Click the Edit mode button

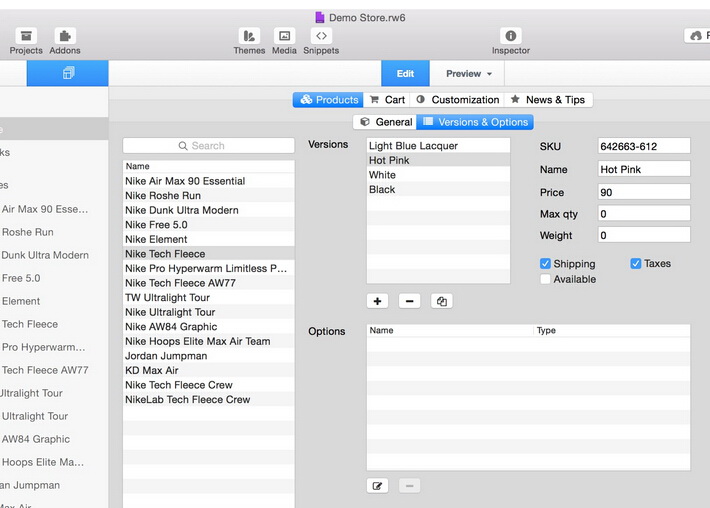click(x=405, y=73)
